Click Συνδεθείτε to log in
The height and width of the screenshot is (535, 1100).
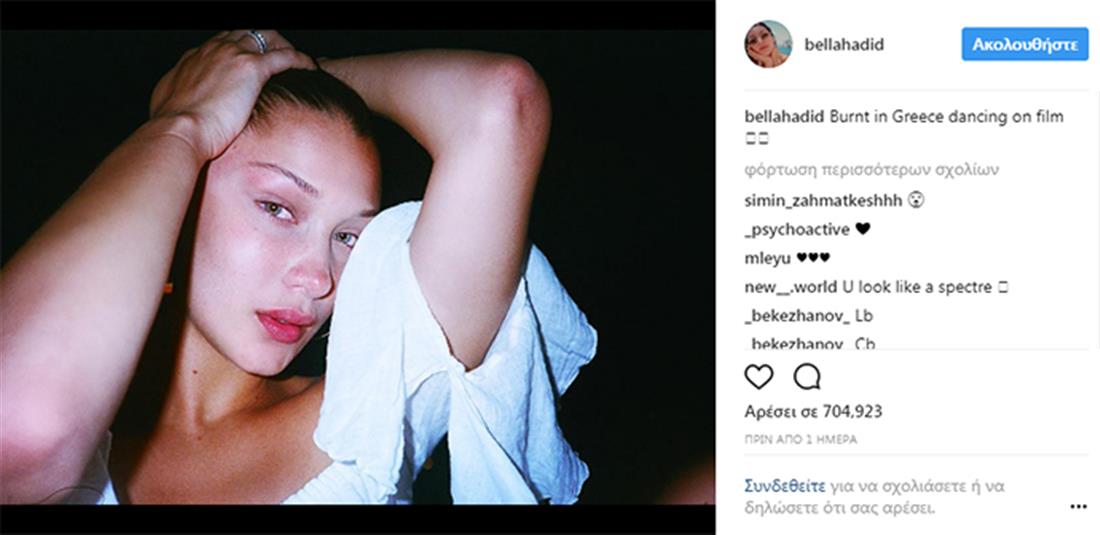[784, 485]
